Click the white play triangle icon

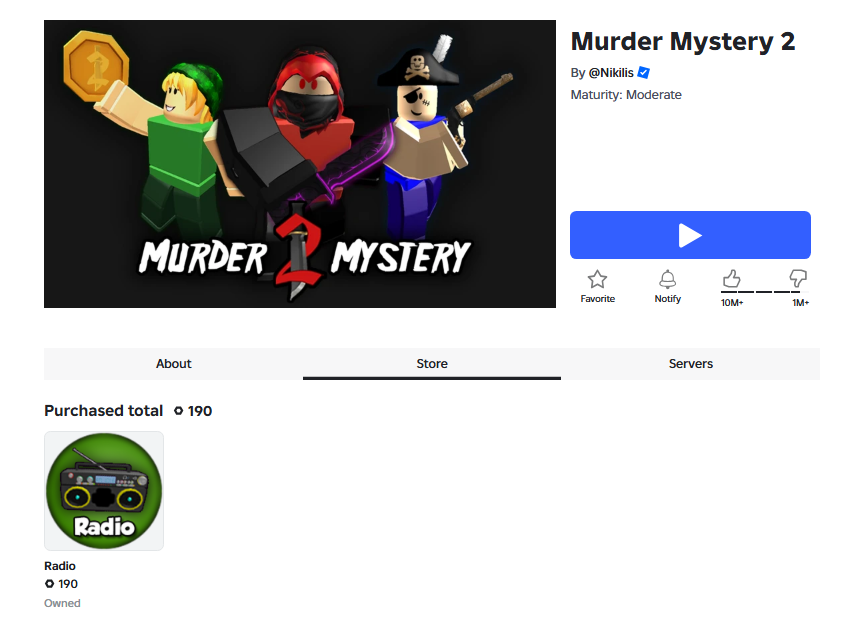(690, 235)
